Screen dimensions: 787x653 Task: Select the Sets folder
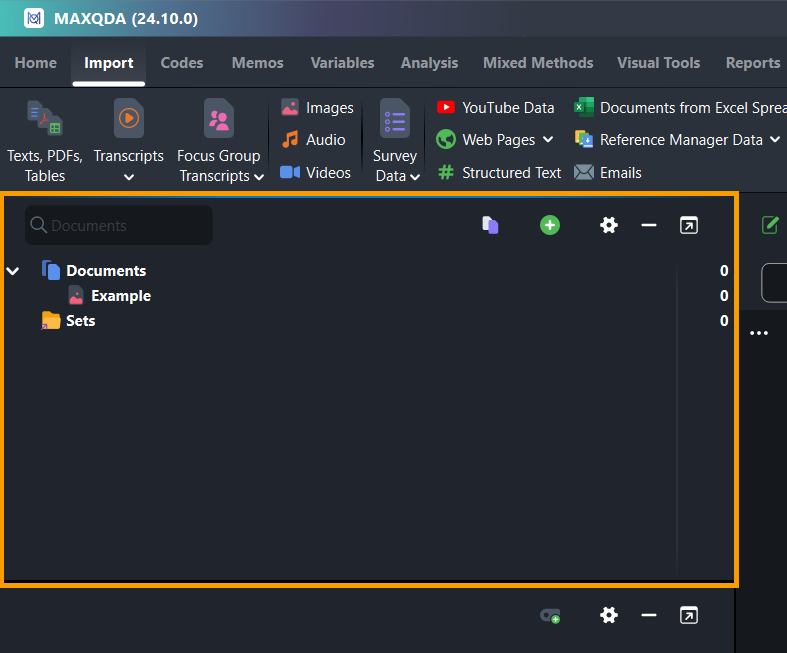pos(80,321)
